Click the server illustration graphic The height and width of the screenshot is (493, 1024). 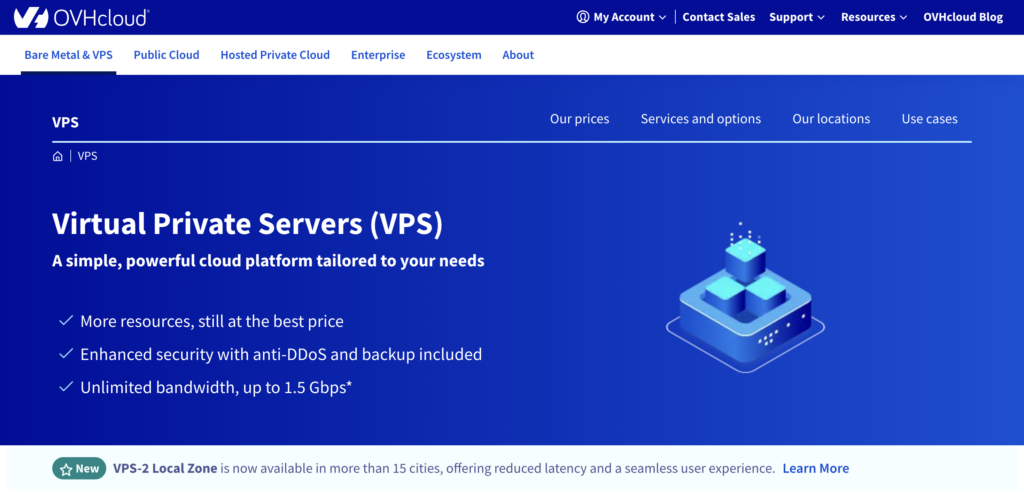click(x=745, y=297)
